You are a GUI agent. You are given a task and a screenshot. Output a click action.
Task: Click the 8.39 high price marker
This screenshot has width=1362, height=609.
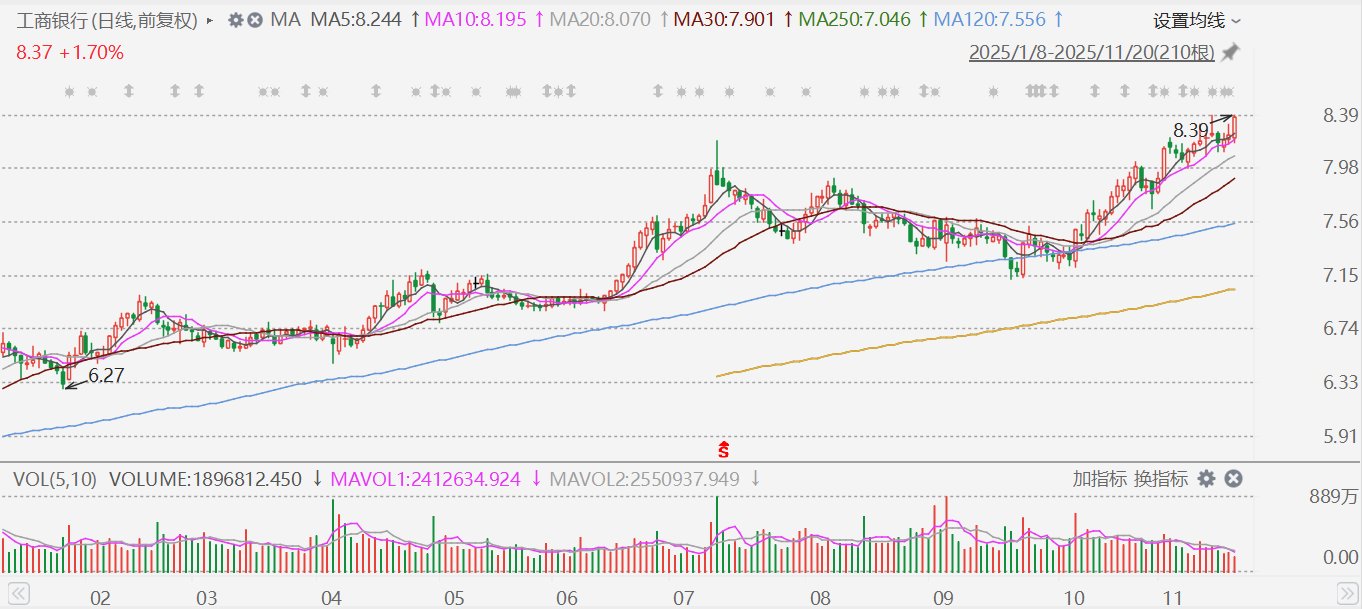pyautogui.click(x=1190, y=130)
